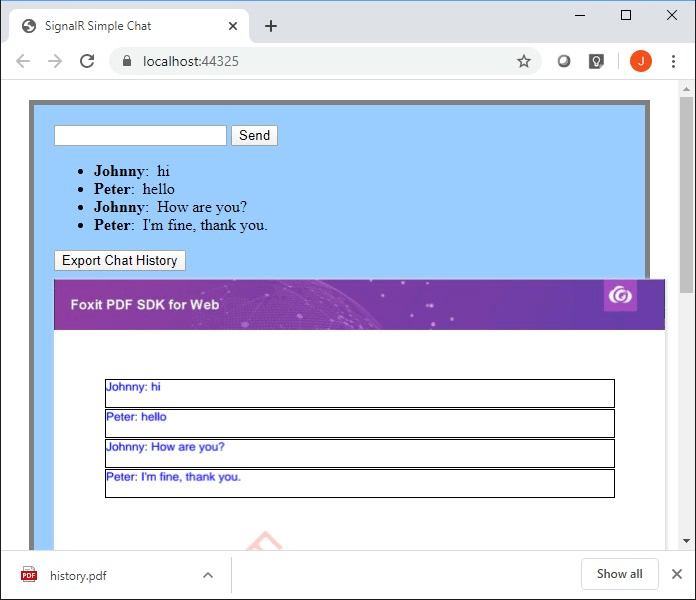Click the chat message input field
The image size is (696, 600).
tap(140, 135)
